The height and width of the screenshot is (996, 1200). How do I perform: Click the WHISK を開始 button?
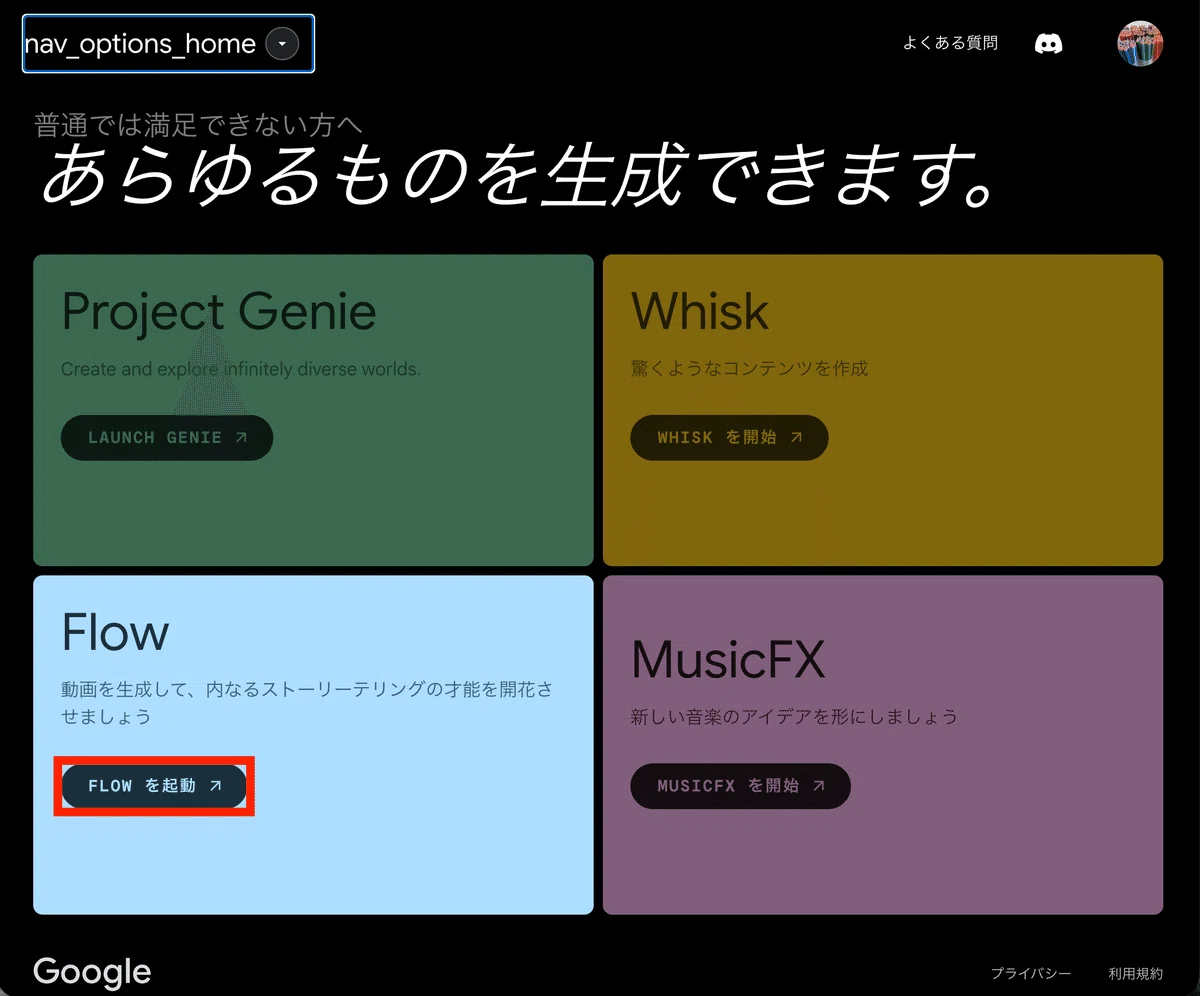[729, 438]
